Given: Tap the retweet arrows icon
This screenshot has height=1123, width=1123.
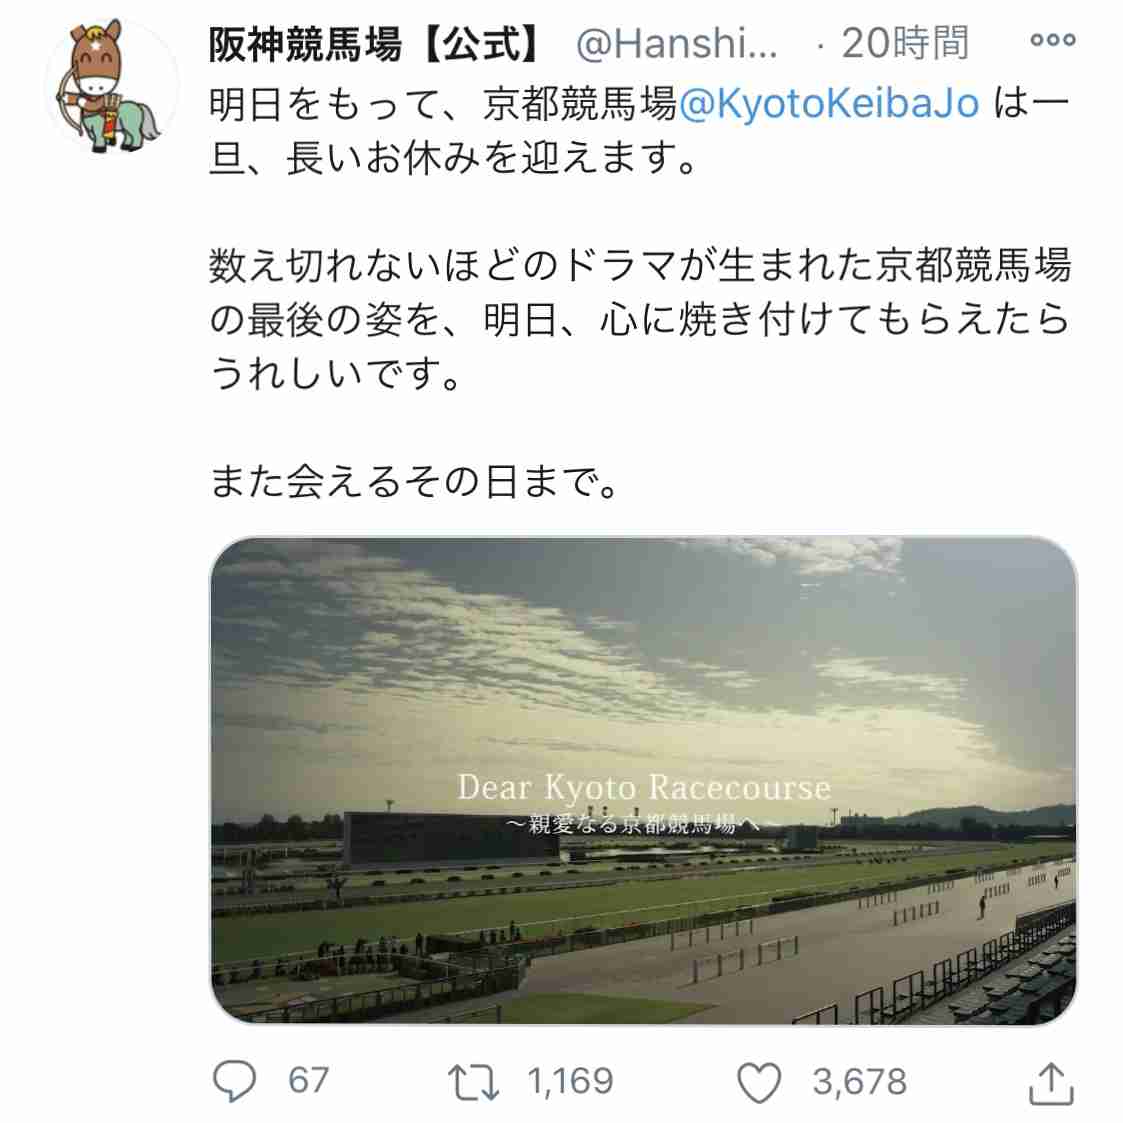Looking at the screenshot, I should (473, 1081).
